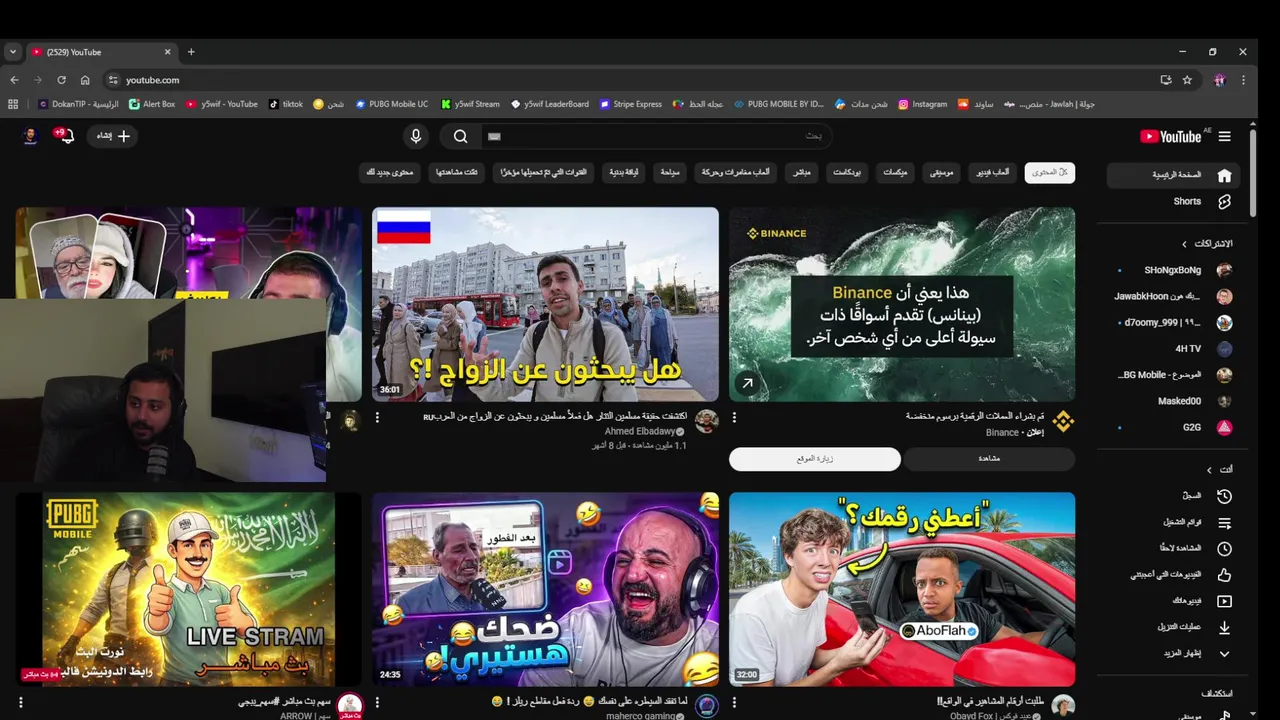Select the video games (ألعاب فيديو) filter chip

(993, 173)
